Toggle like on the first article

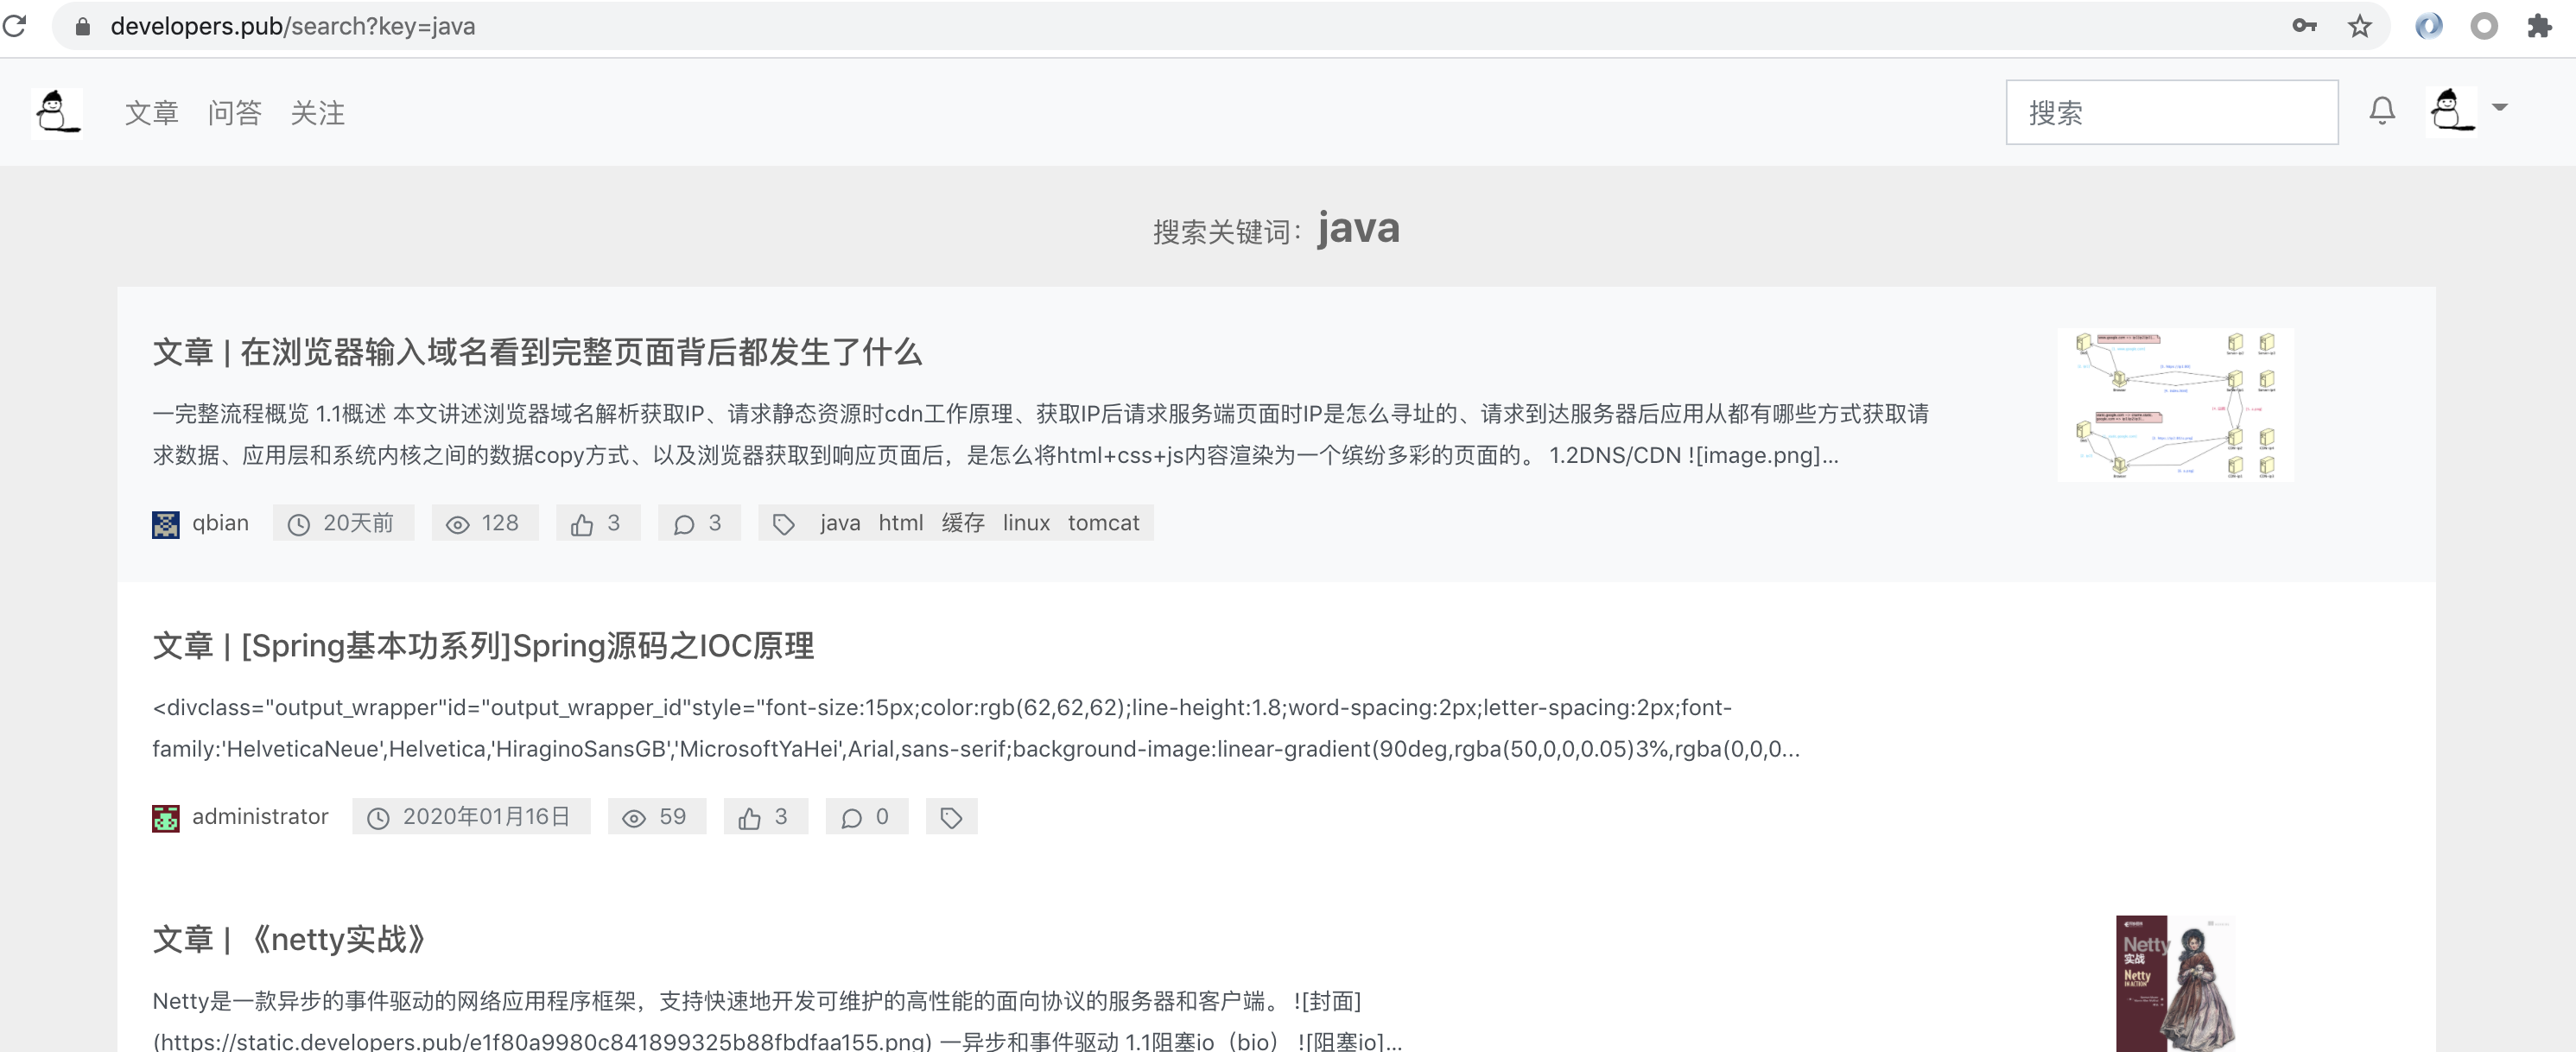(x=583, y=522)
